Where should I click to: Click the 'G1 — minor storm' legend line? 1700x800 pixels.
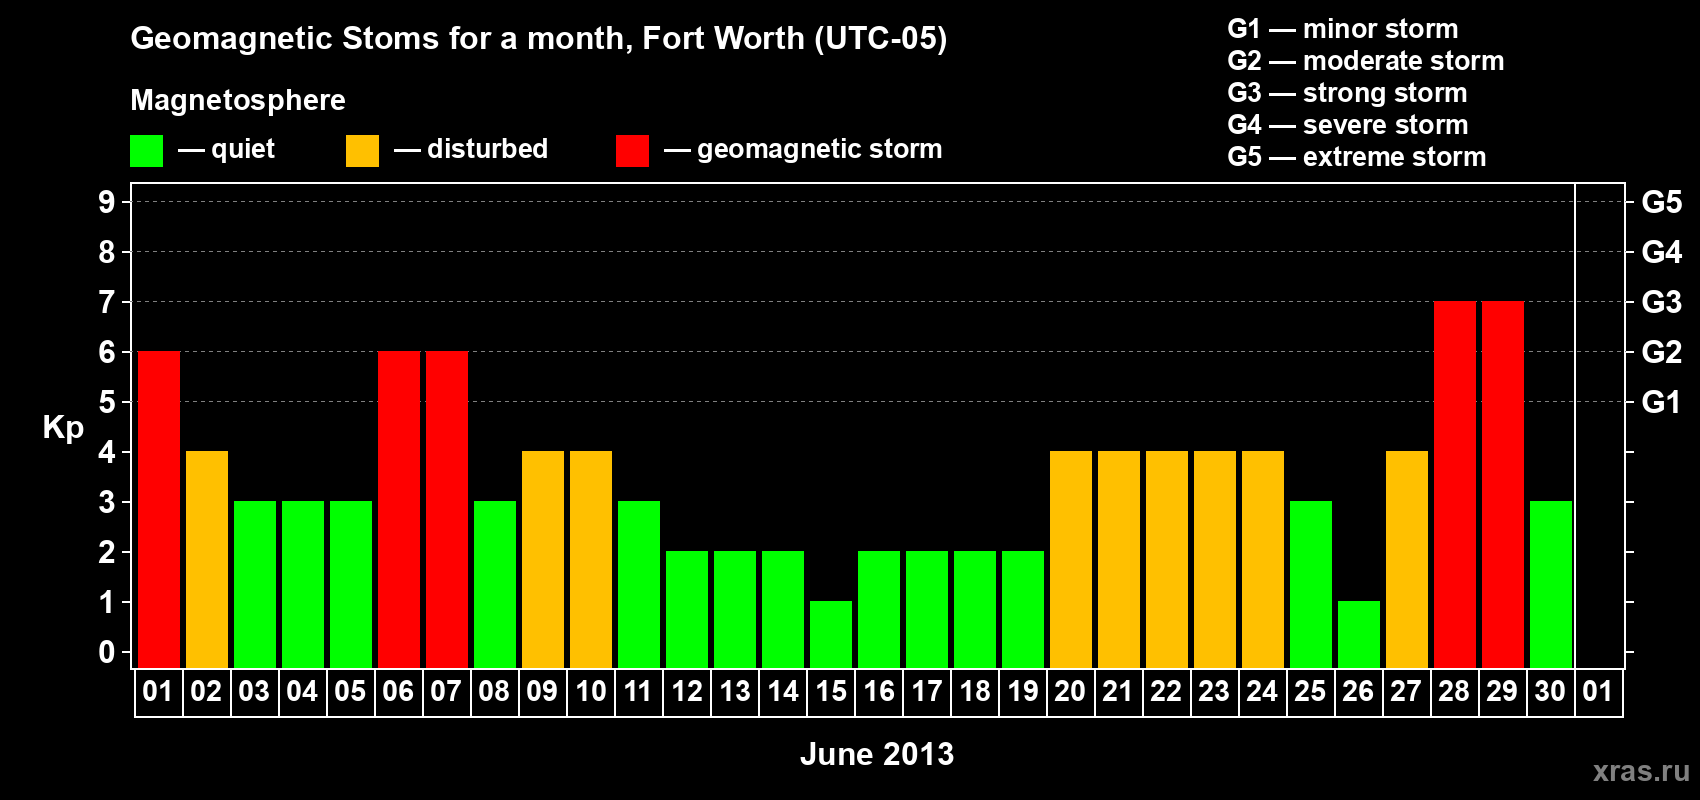click(x=1343, y=29)
